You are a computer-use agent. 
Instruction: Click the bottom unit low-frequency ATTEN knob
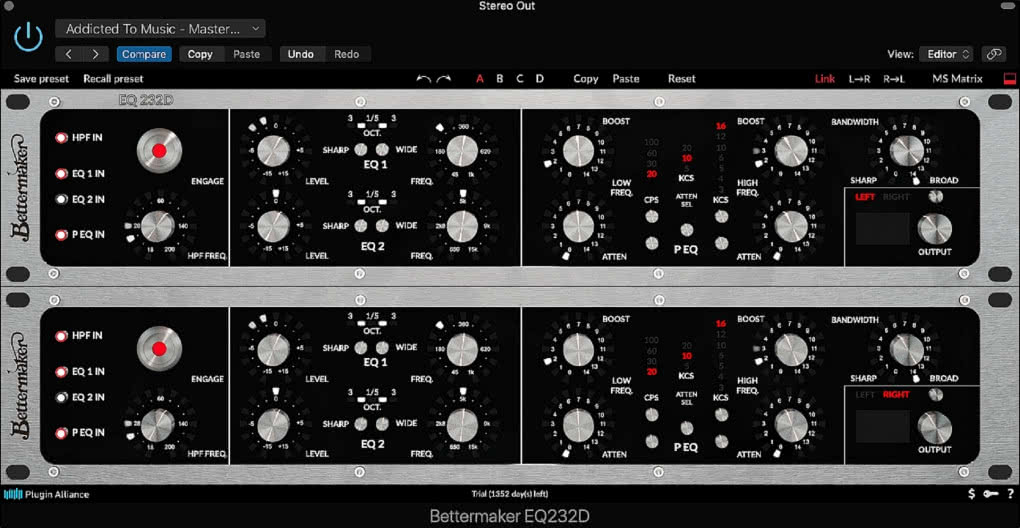[578, 425]
